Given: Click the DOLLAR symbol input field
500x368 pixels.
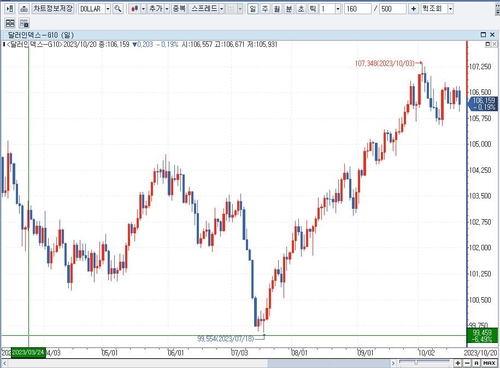Looking at the screenshot, I should [x=92, y=9].
